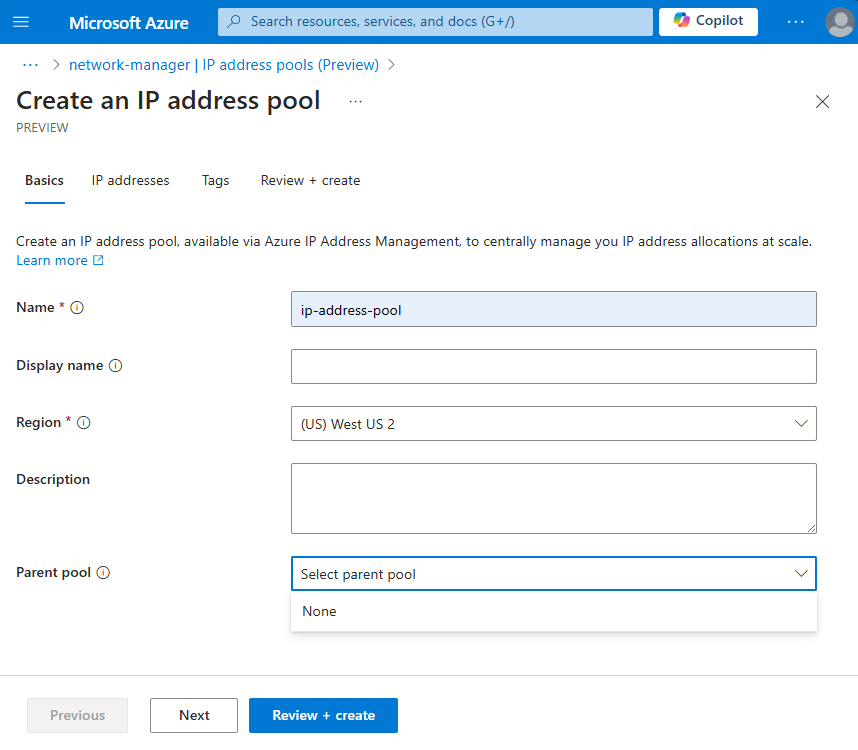The width and height of the screenshot is (858, 750).
Task: Open the Parent pool dropdown chevron
Action: 800,573
